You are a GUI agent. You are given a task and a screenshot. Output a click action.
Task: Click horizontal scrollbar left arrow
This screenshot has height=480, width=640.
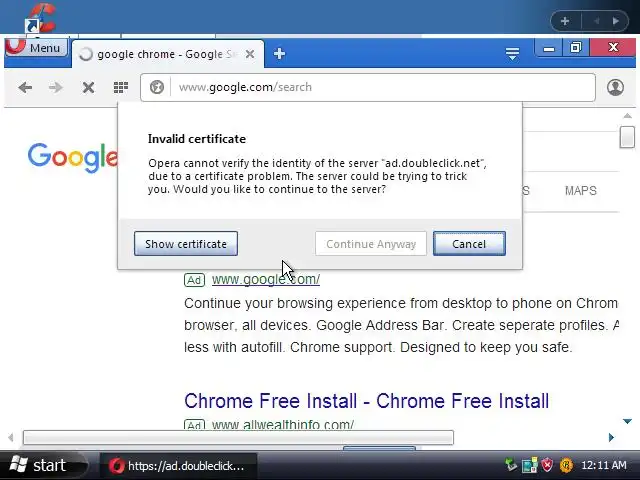point(11,438)
